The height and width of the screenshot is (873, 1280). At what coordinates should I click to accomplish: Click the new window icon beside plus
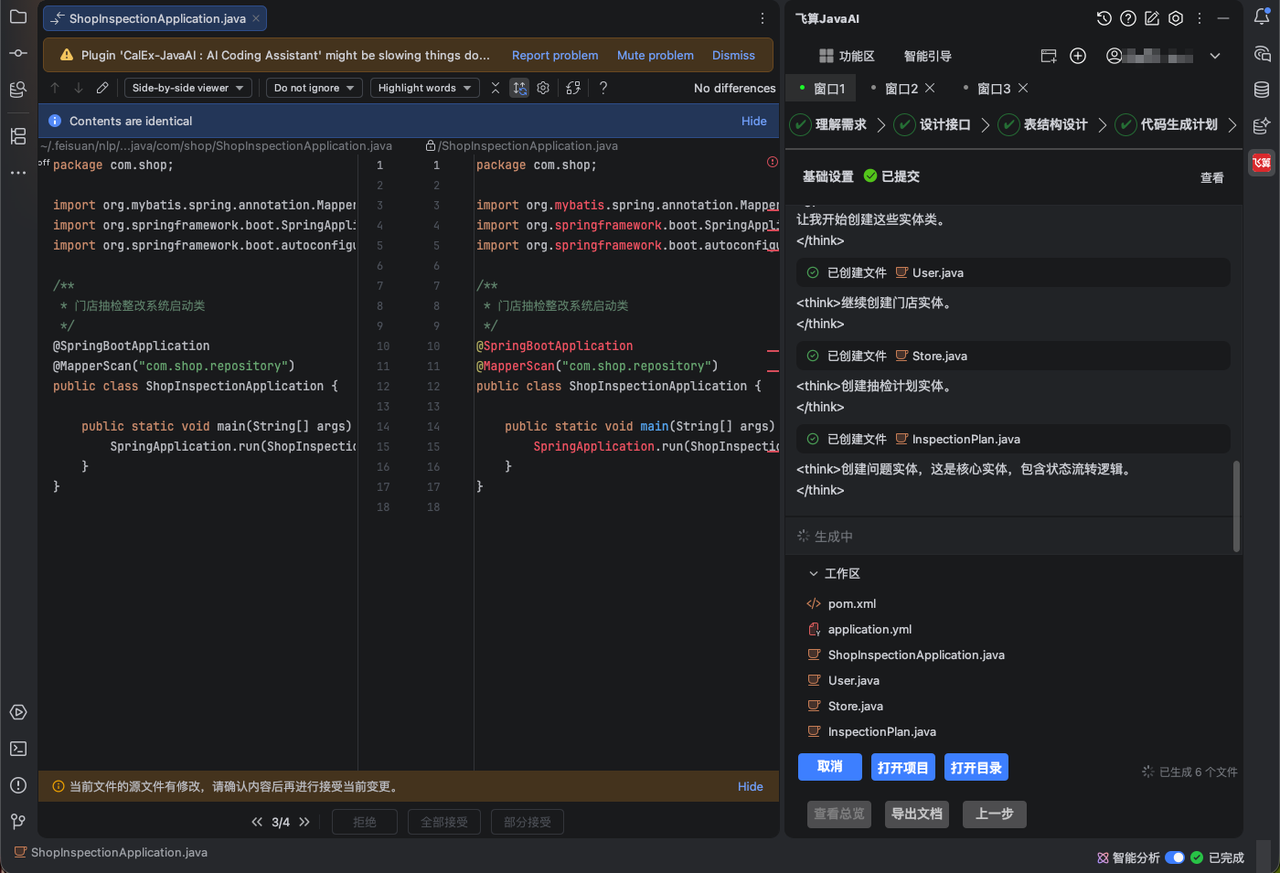point(1048,56)
